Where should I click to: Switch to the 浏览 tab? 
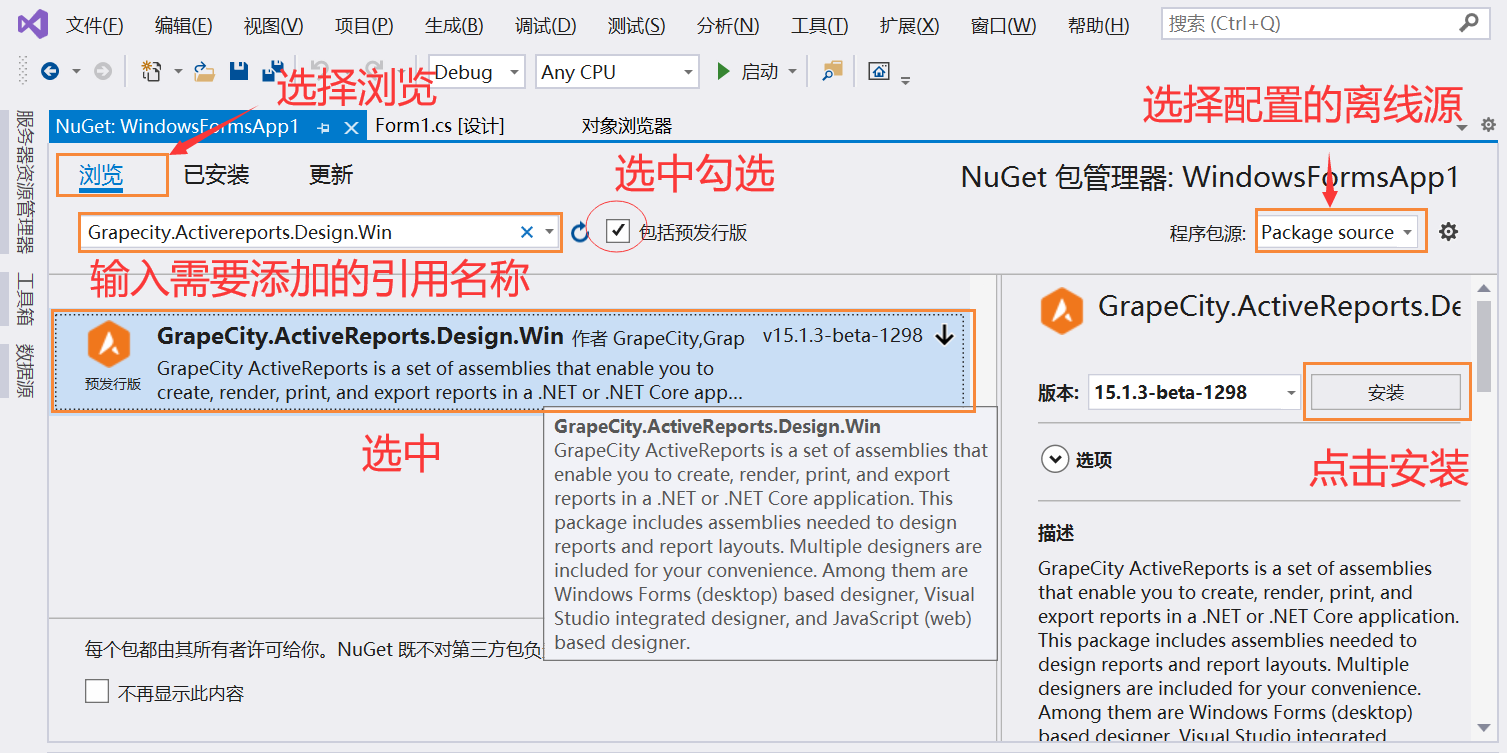point(101,175)
